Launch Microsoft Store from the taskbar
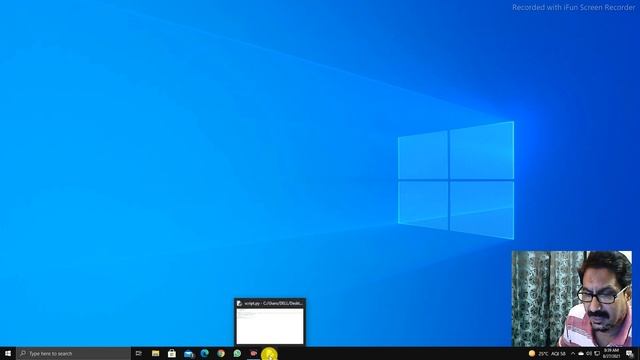This screenshot has width=640, height=360. (172, 353)
